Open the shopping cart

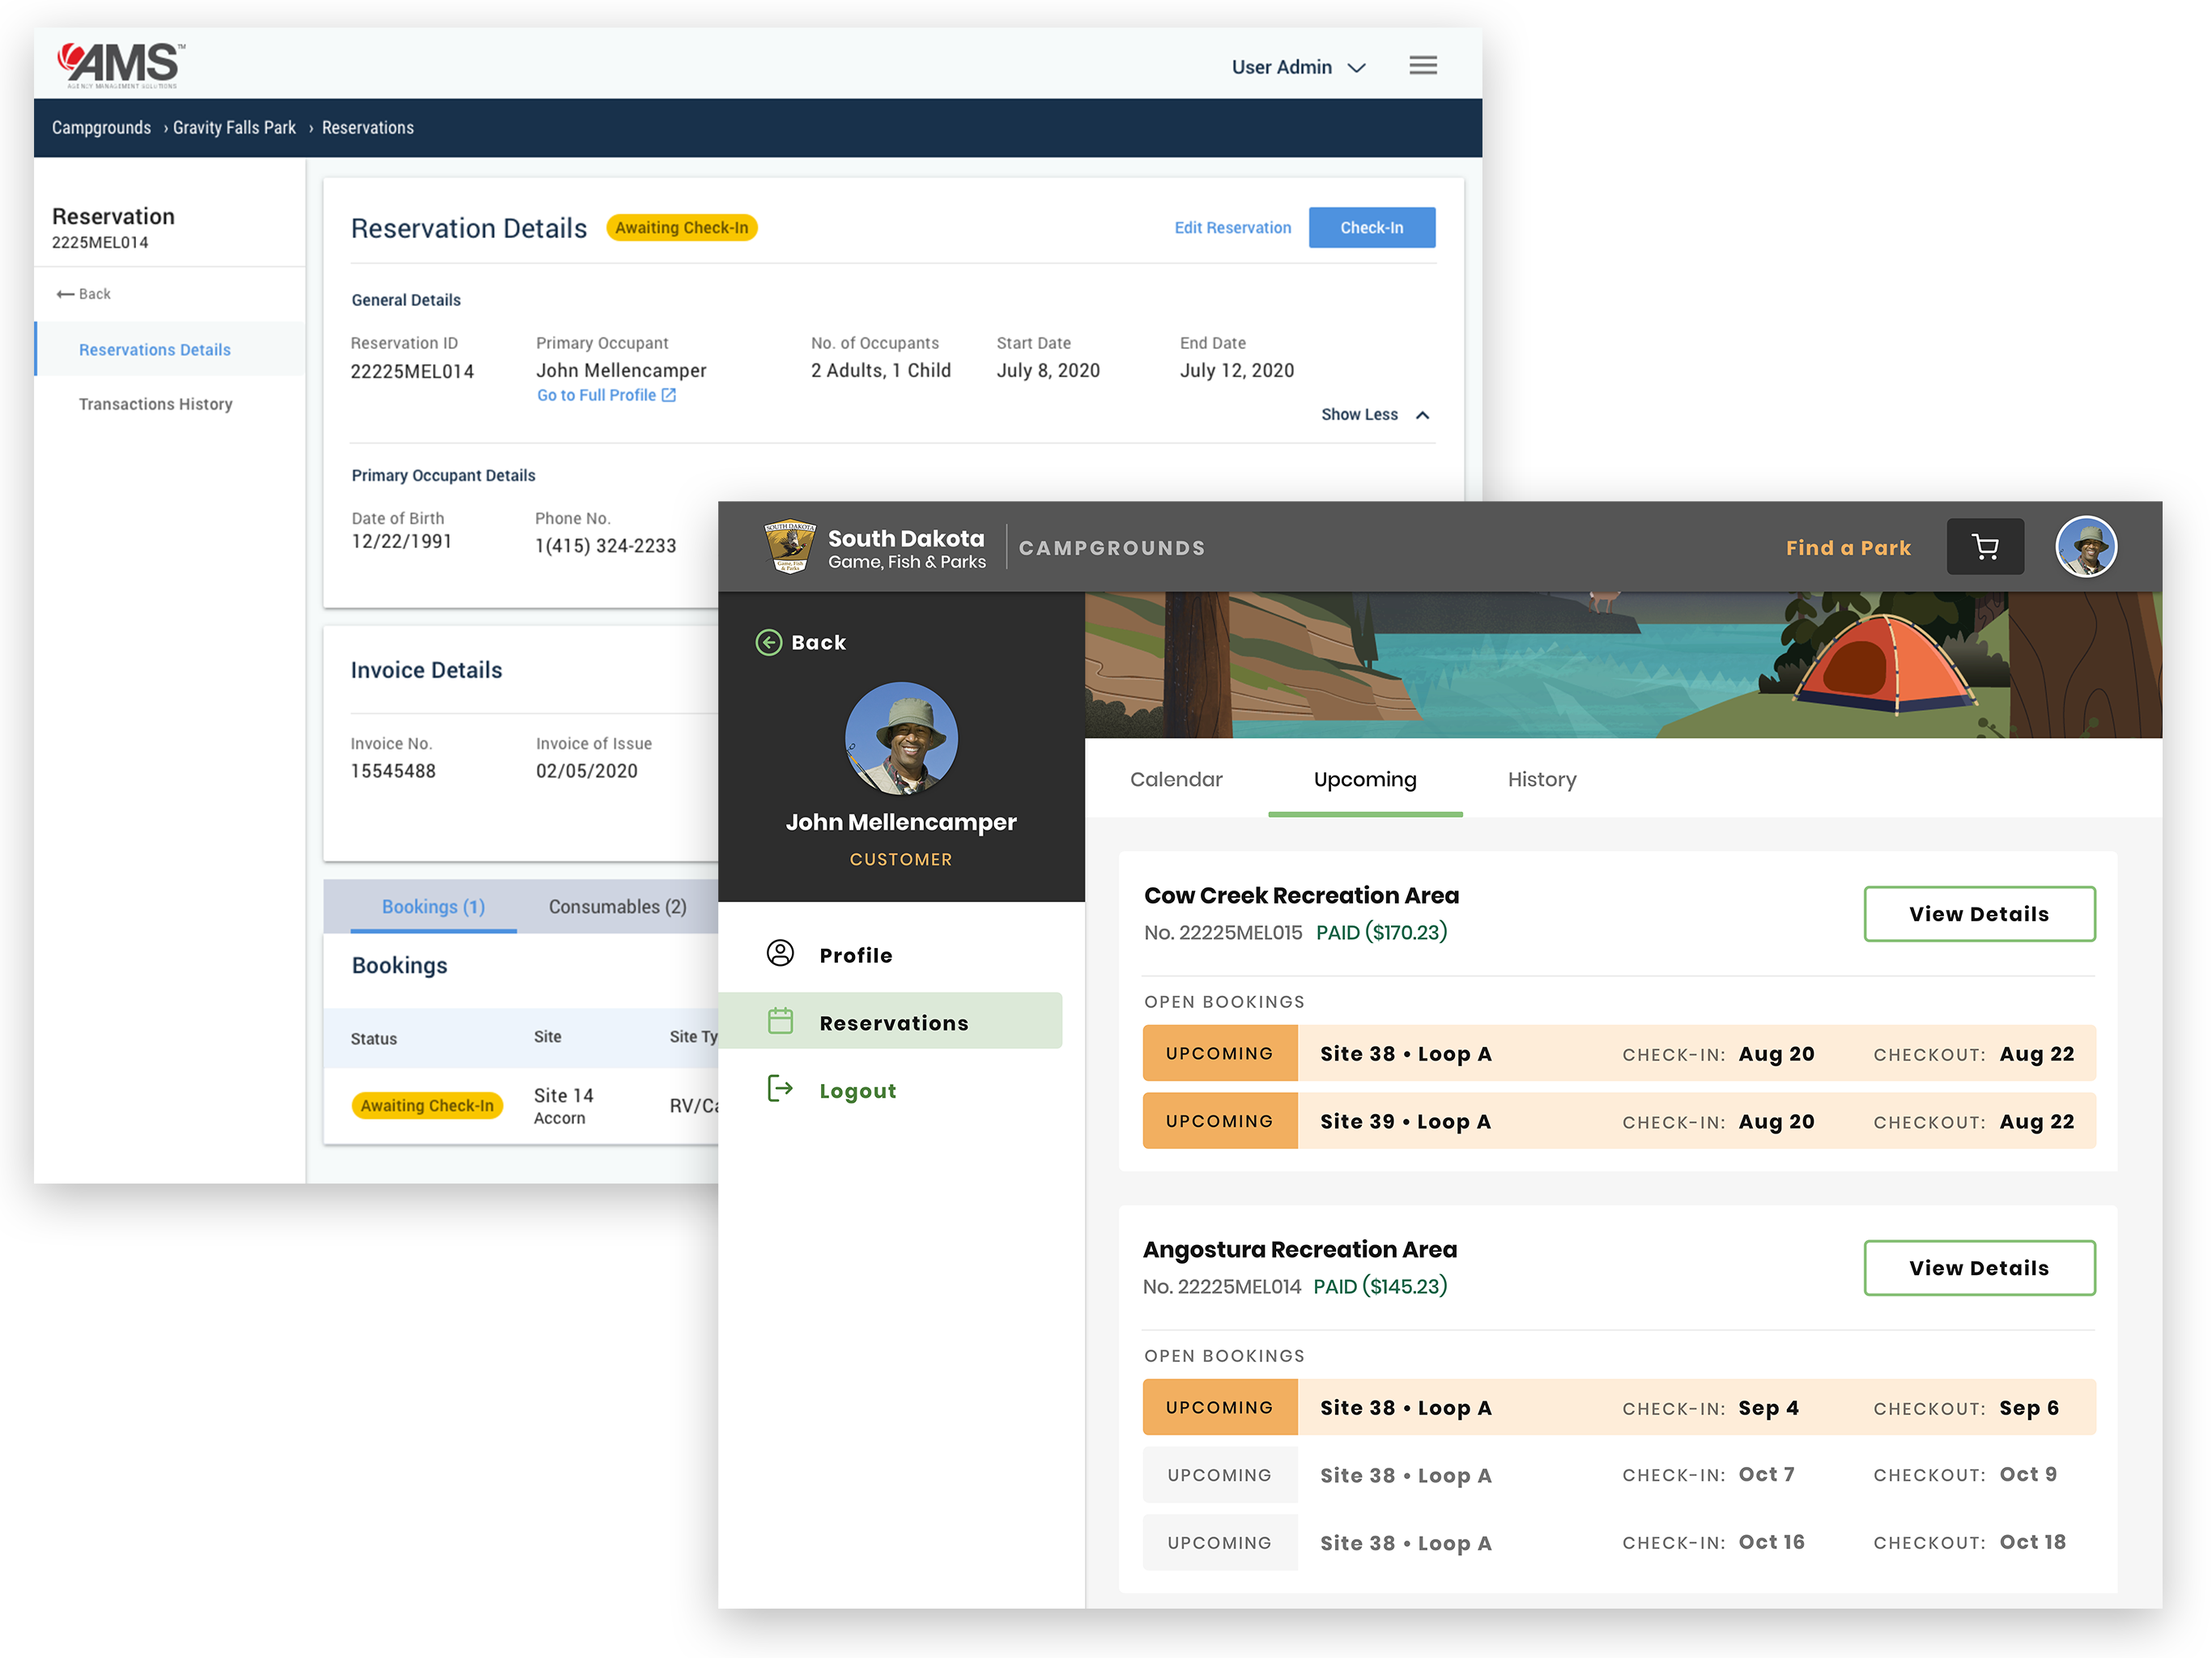tap(1984, 547)
